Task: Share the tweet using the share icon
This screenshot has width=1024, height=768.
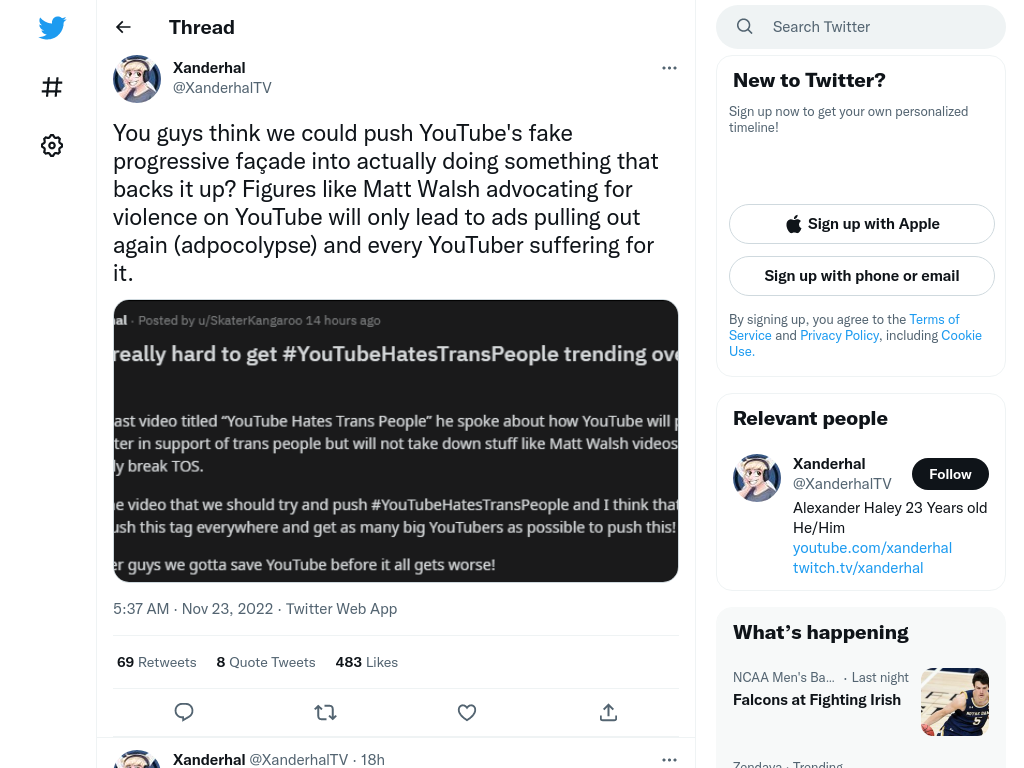Action: 608,712
